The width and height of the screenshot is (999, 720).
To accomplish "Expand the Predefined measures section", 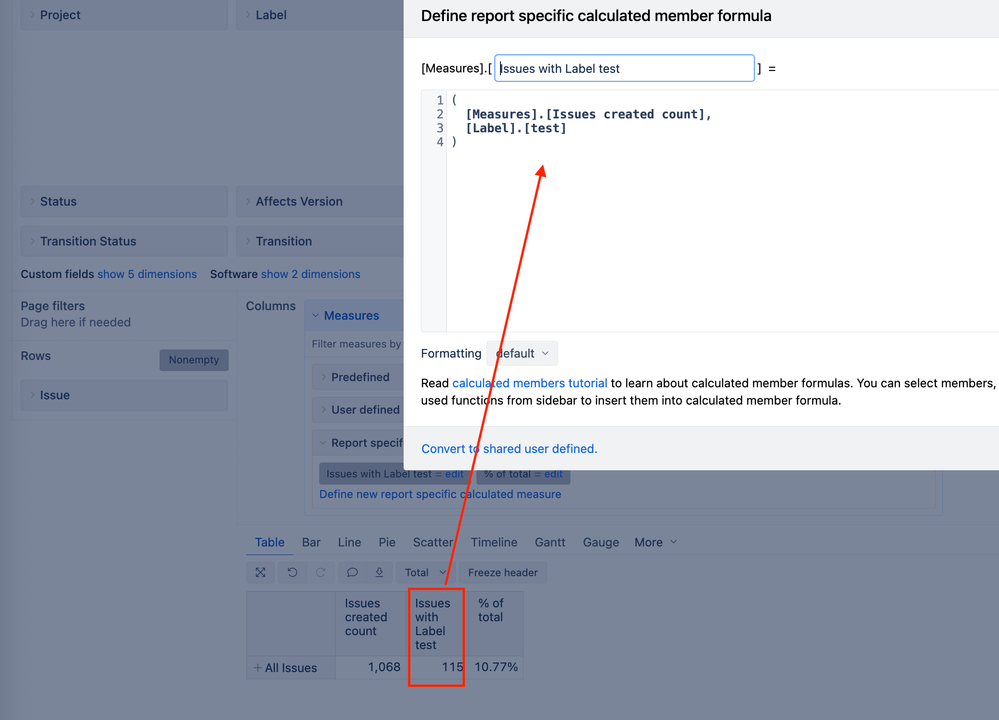I will pyautogui.click(x=360, y=377).
